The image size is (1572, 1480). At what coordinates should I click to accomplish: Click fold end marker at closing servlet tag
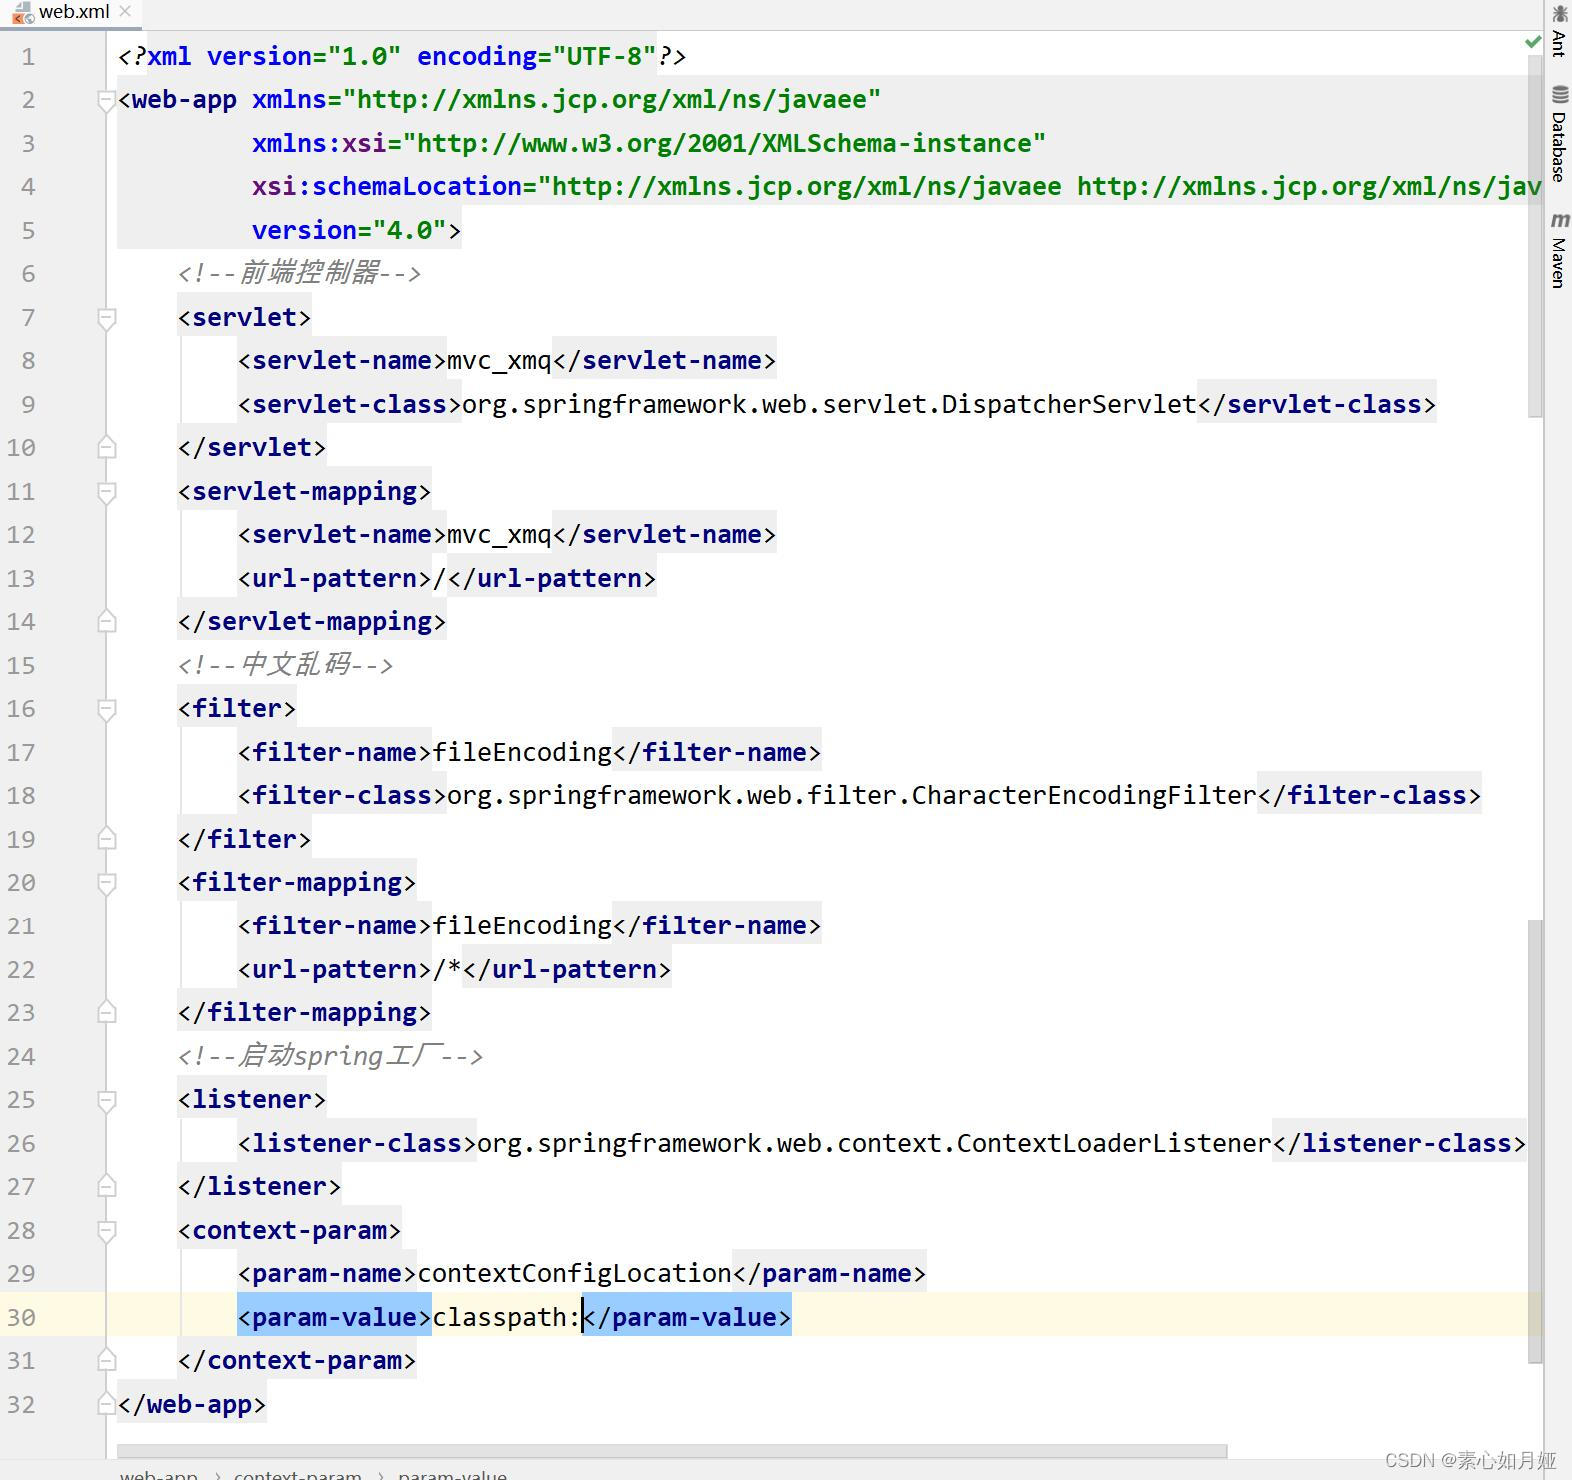[x=106, y=448]
